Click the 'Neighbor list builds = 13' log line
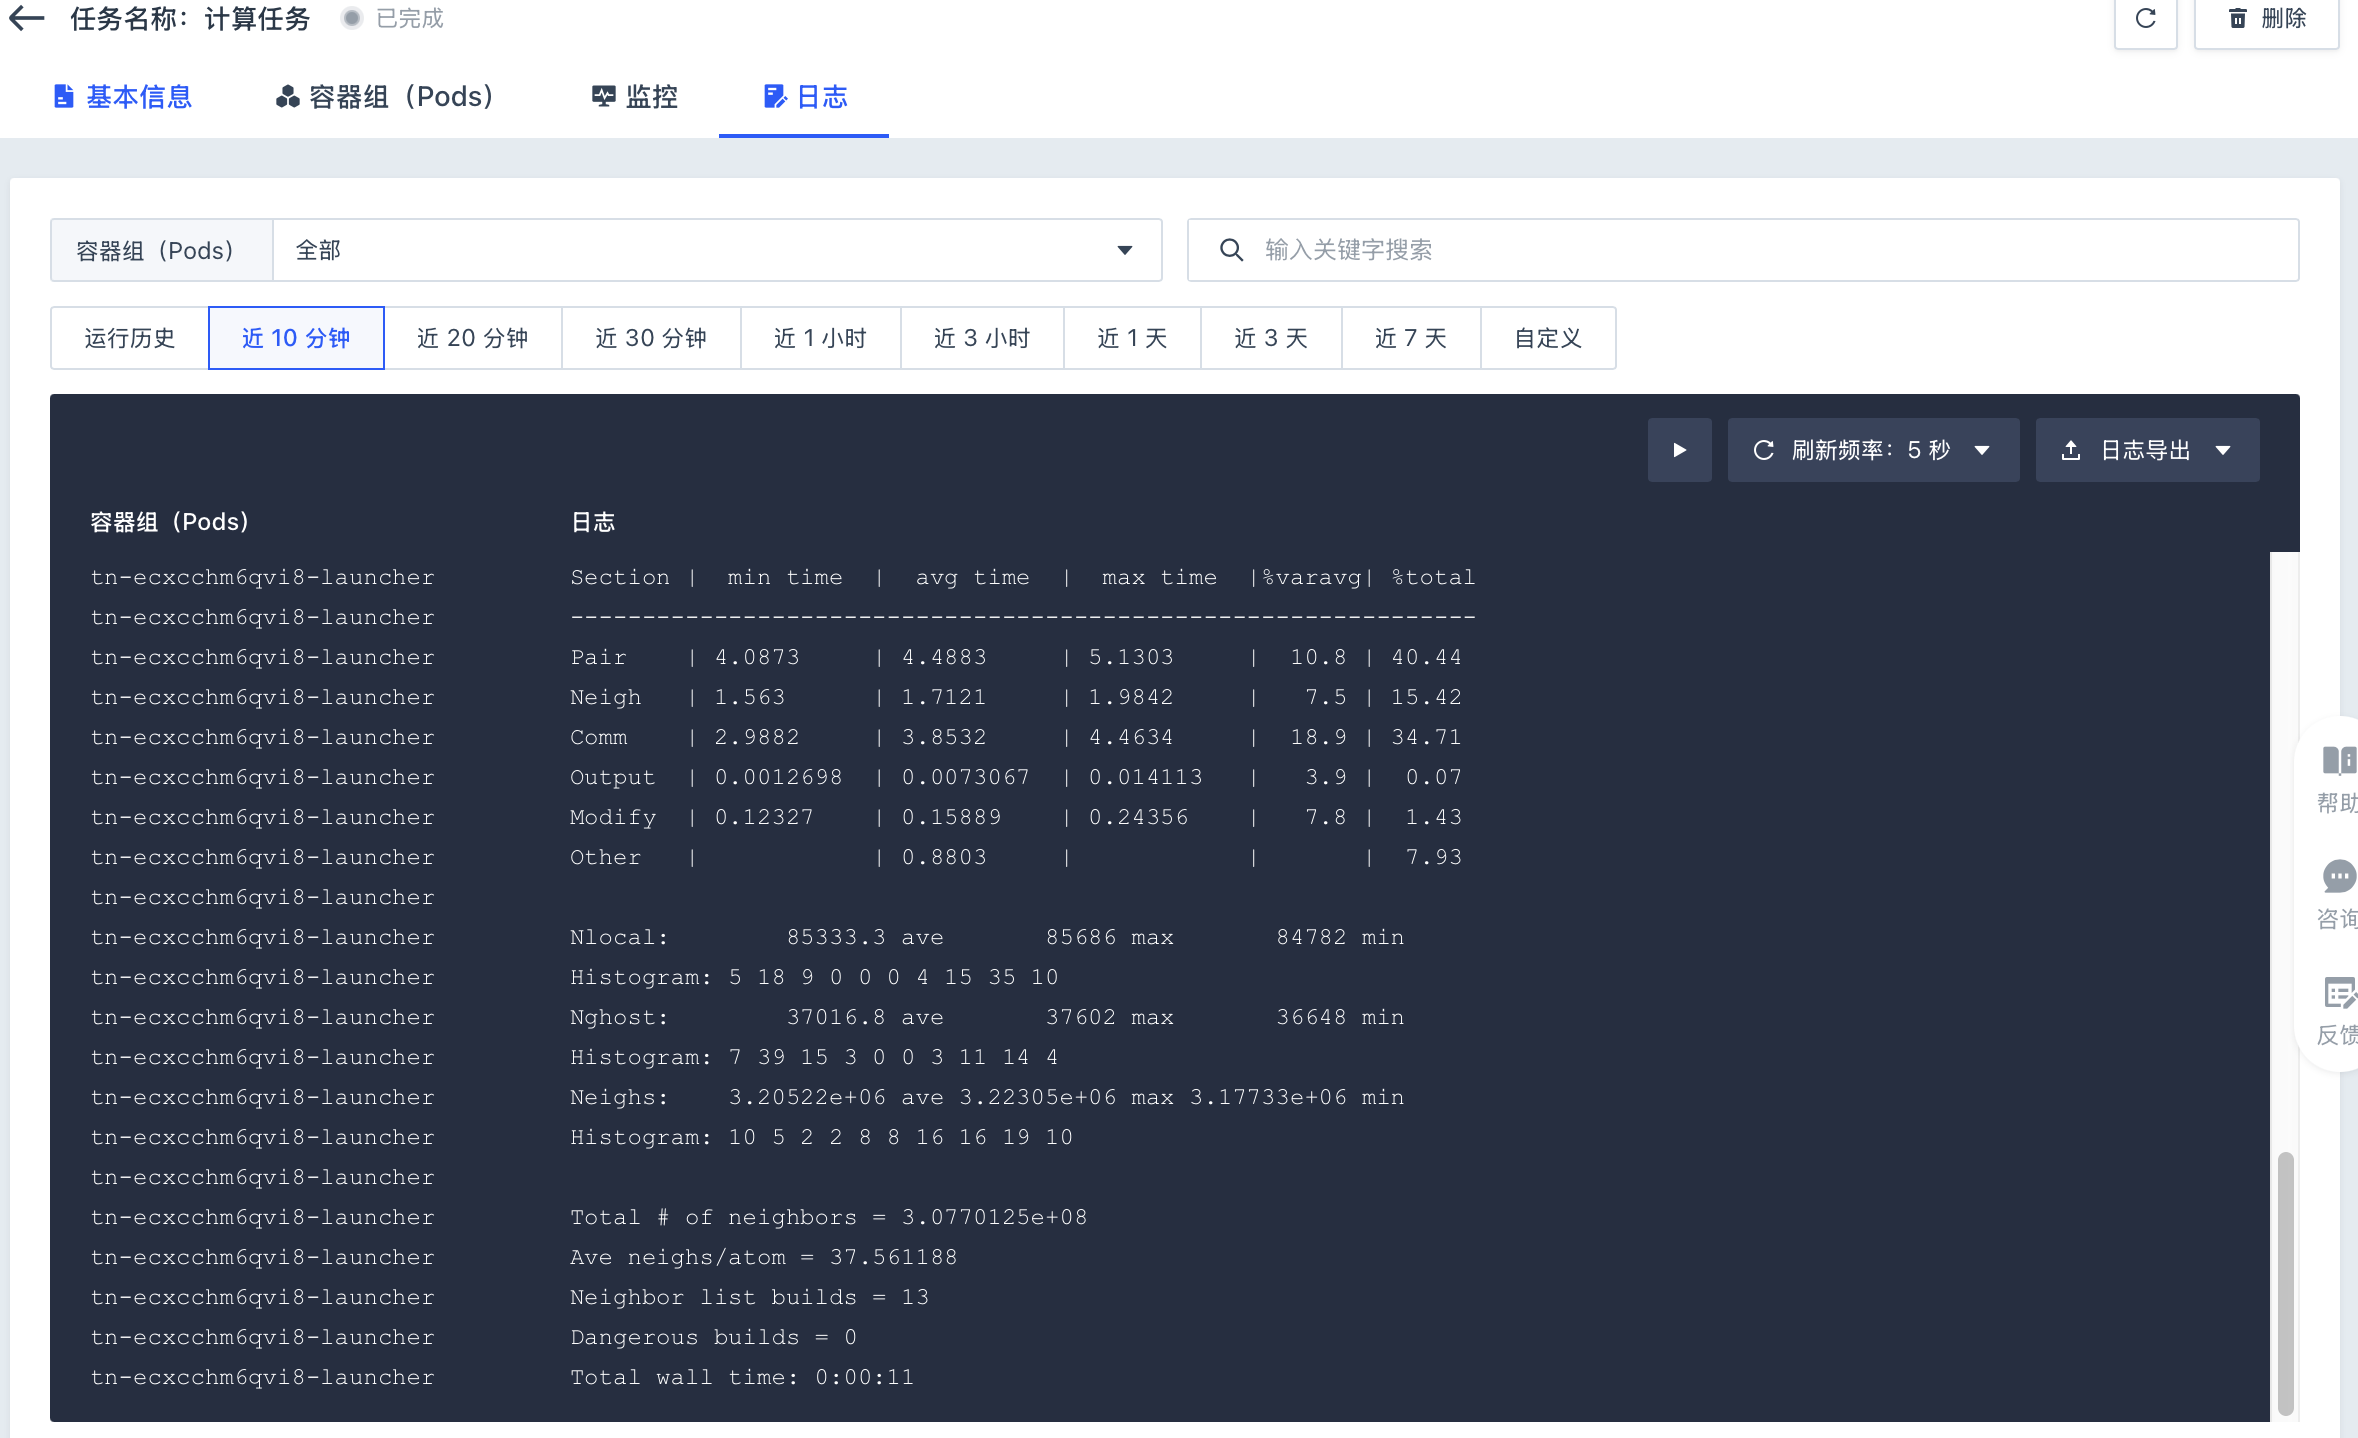This screenshot has width=2358, height=1438. (749, 1297)
